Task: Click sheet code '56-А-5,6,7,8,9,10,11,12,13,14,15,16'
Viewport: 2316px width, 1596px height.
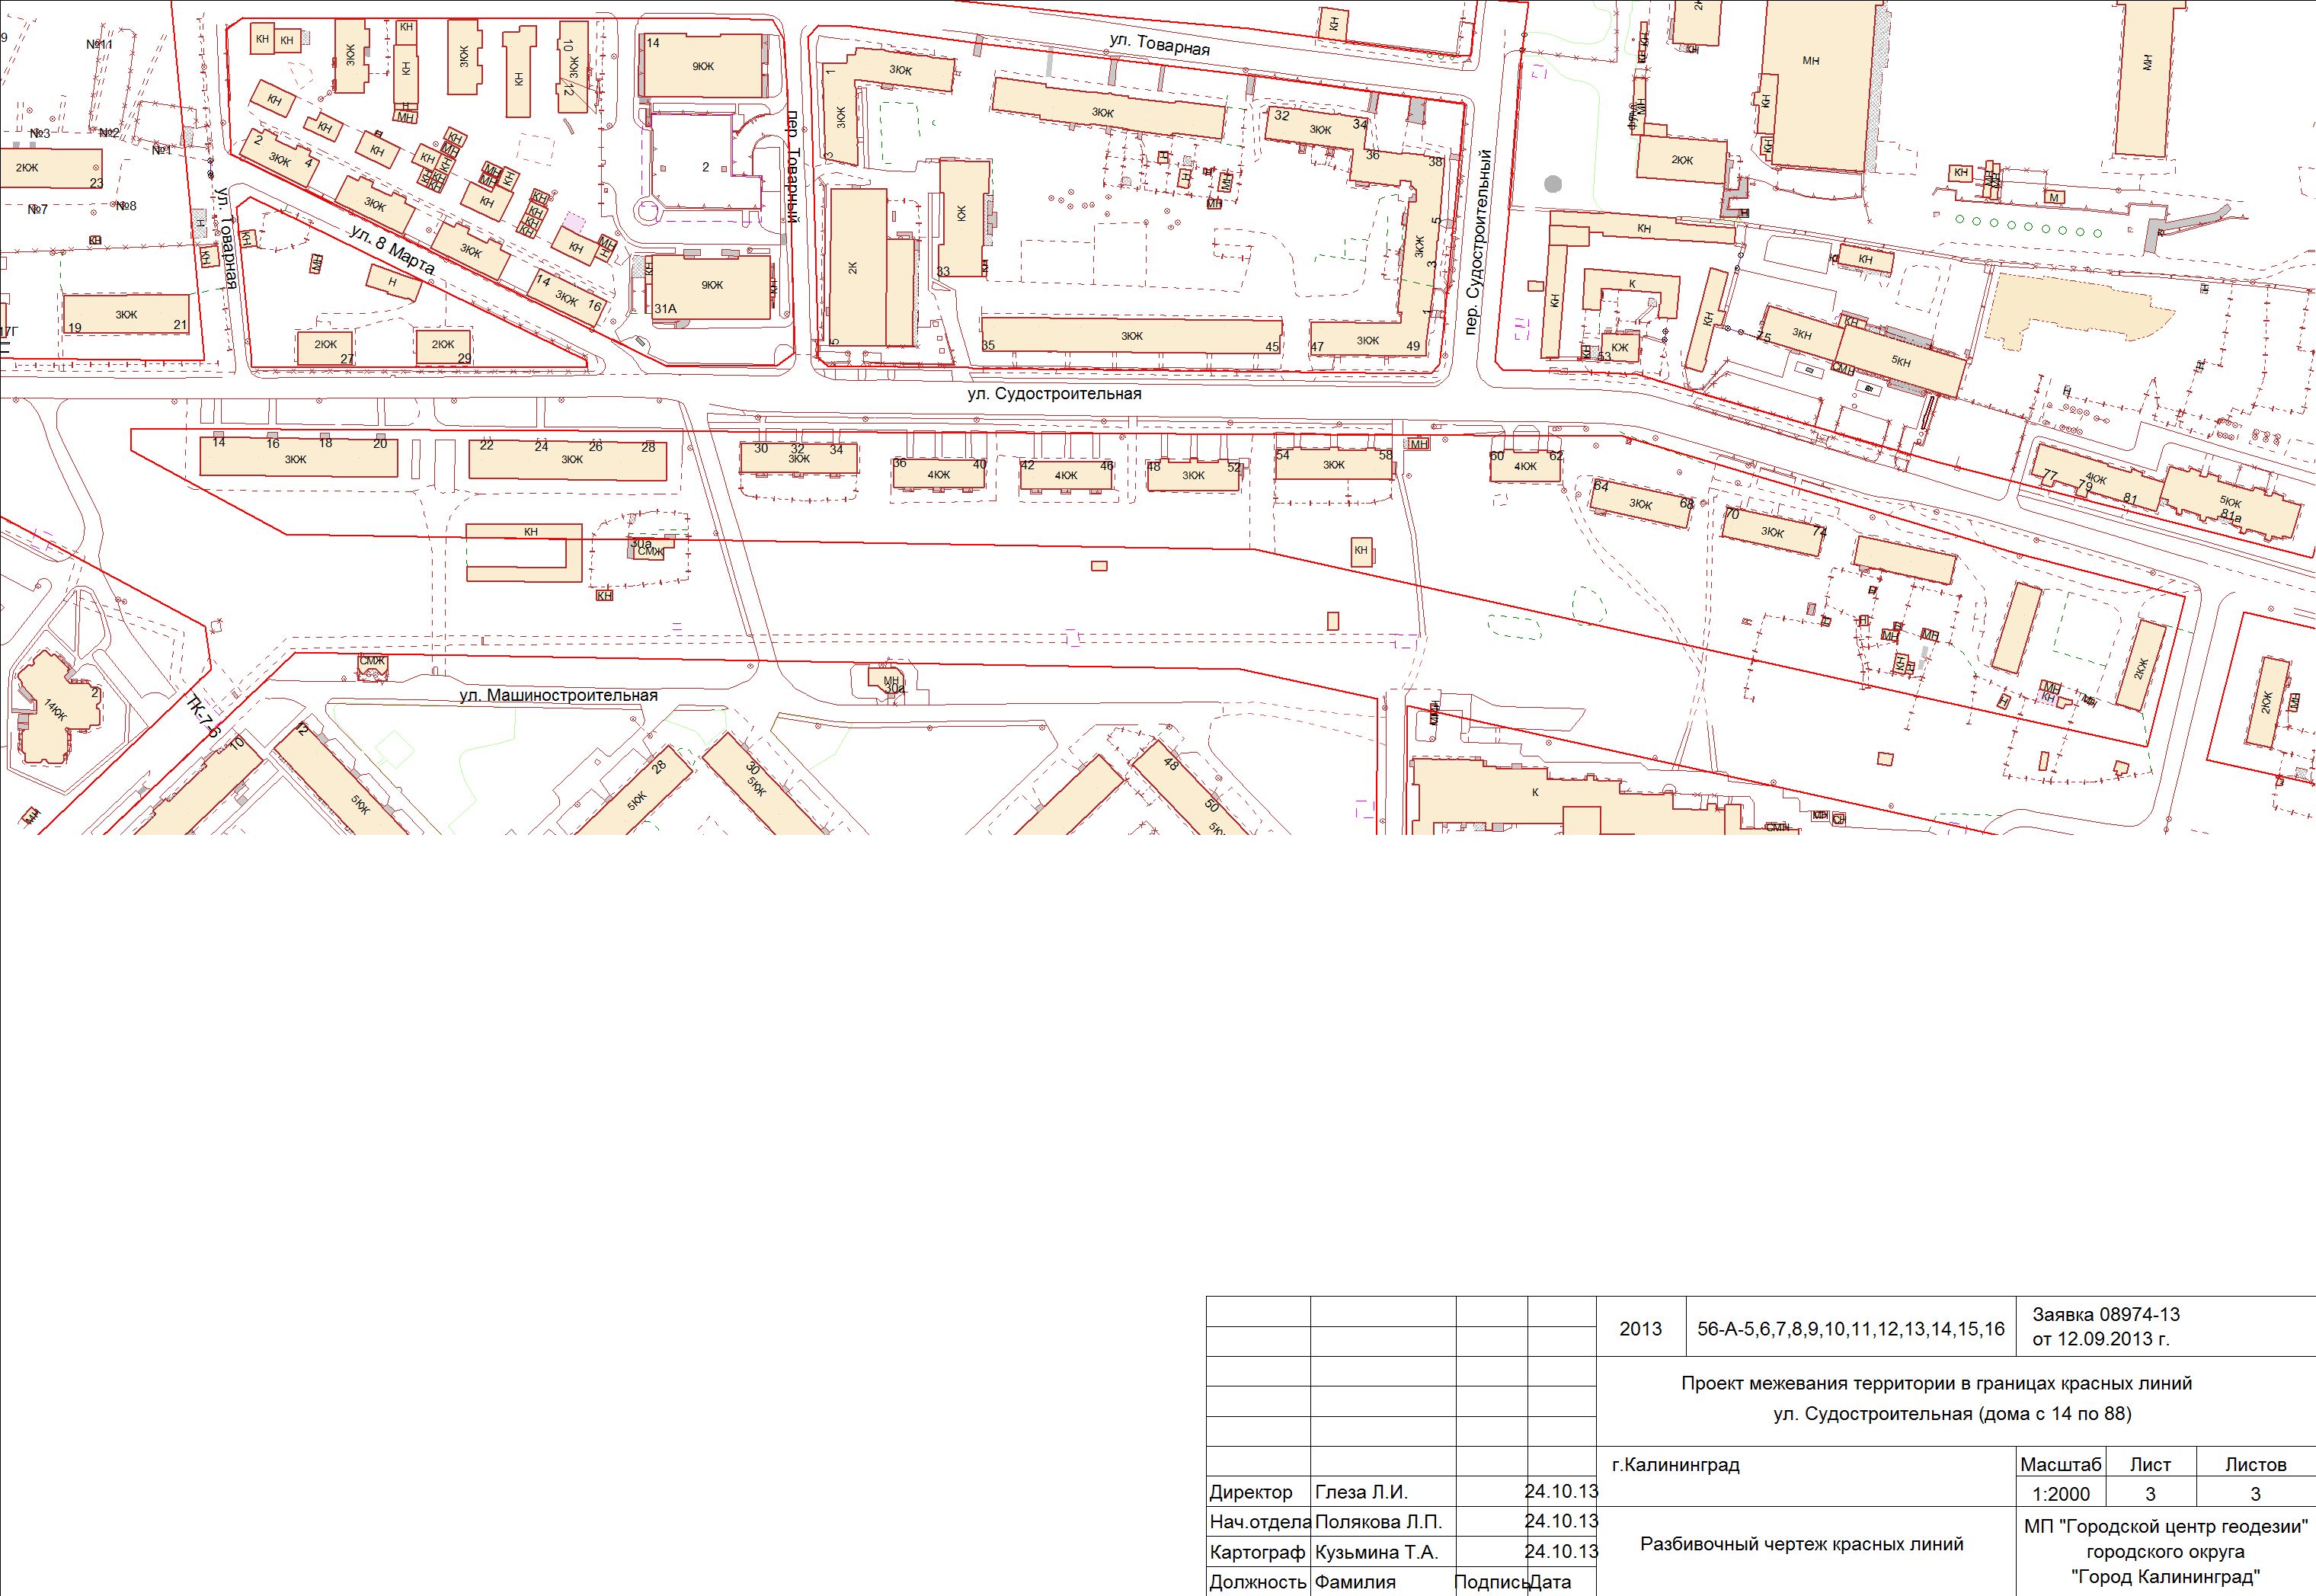Action: click(x=1850, y=1329)
